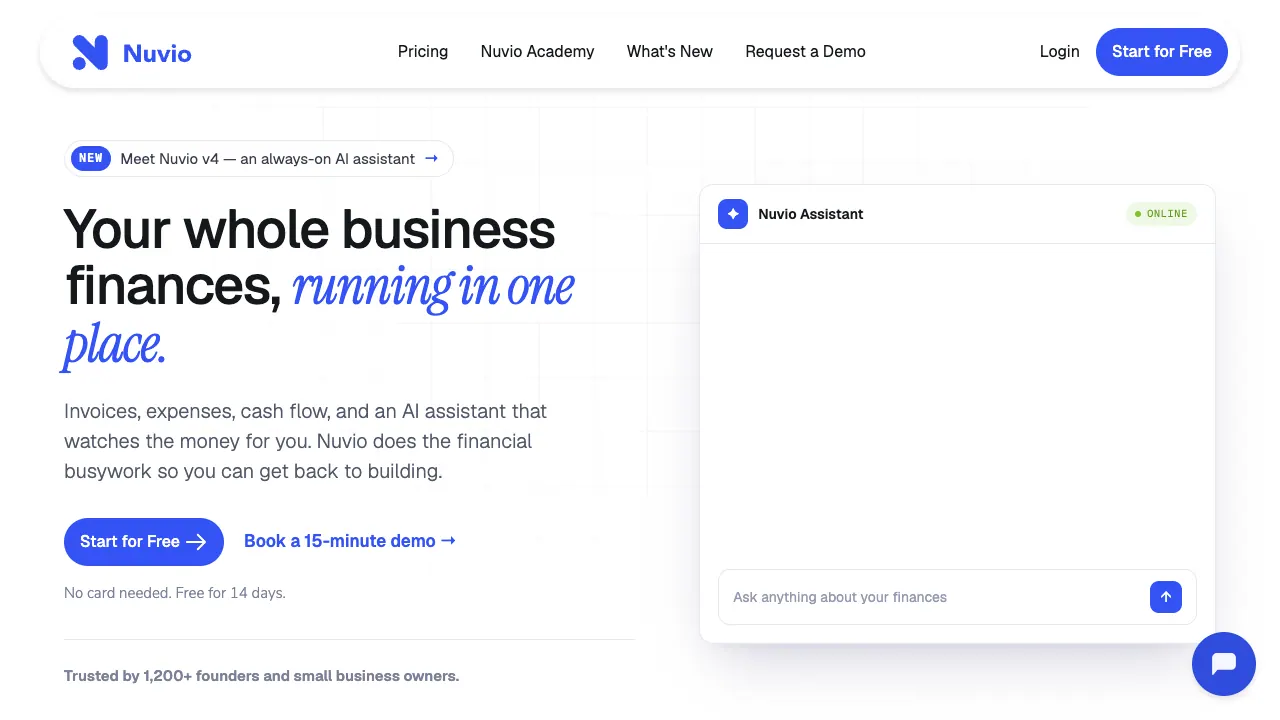1280x720 pixels.
Task: Click the hero Start for Free button
Action: point(144,542)
